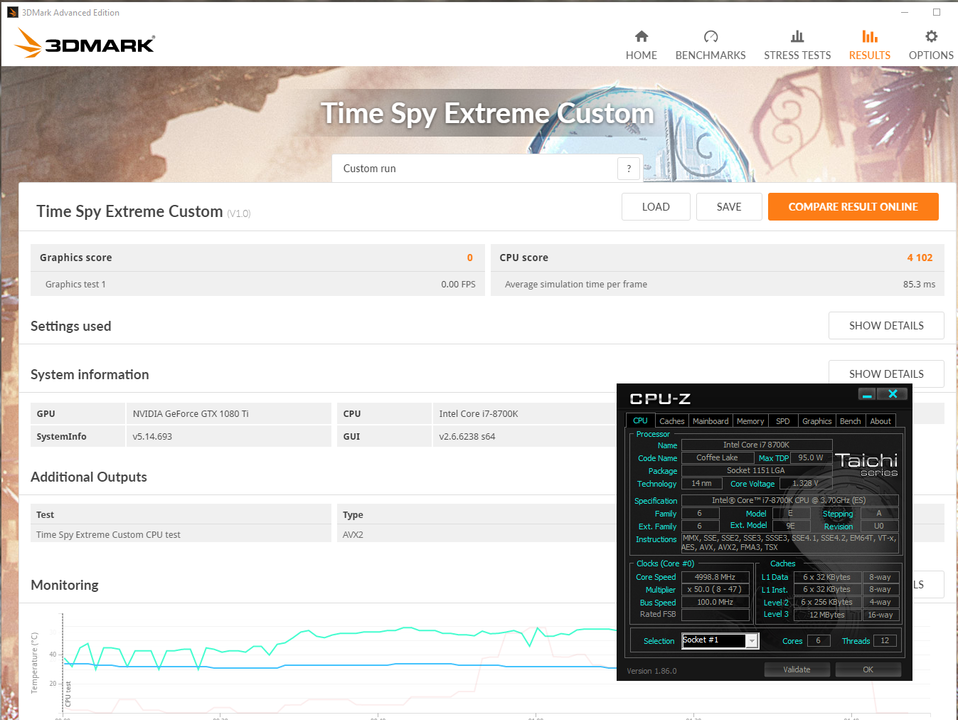Minimize the CPU-Z window
958x720 pixels.
866,394
